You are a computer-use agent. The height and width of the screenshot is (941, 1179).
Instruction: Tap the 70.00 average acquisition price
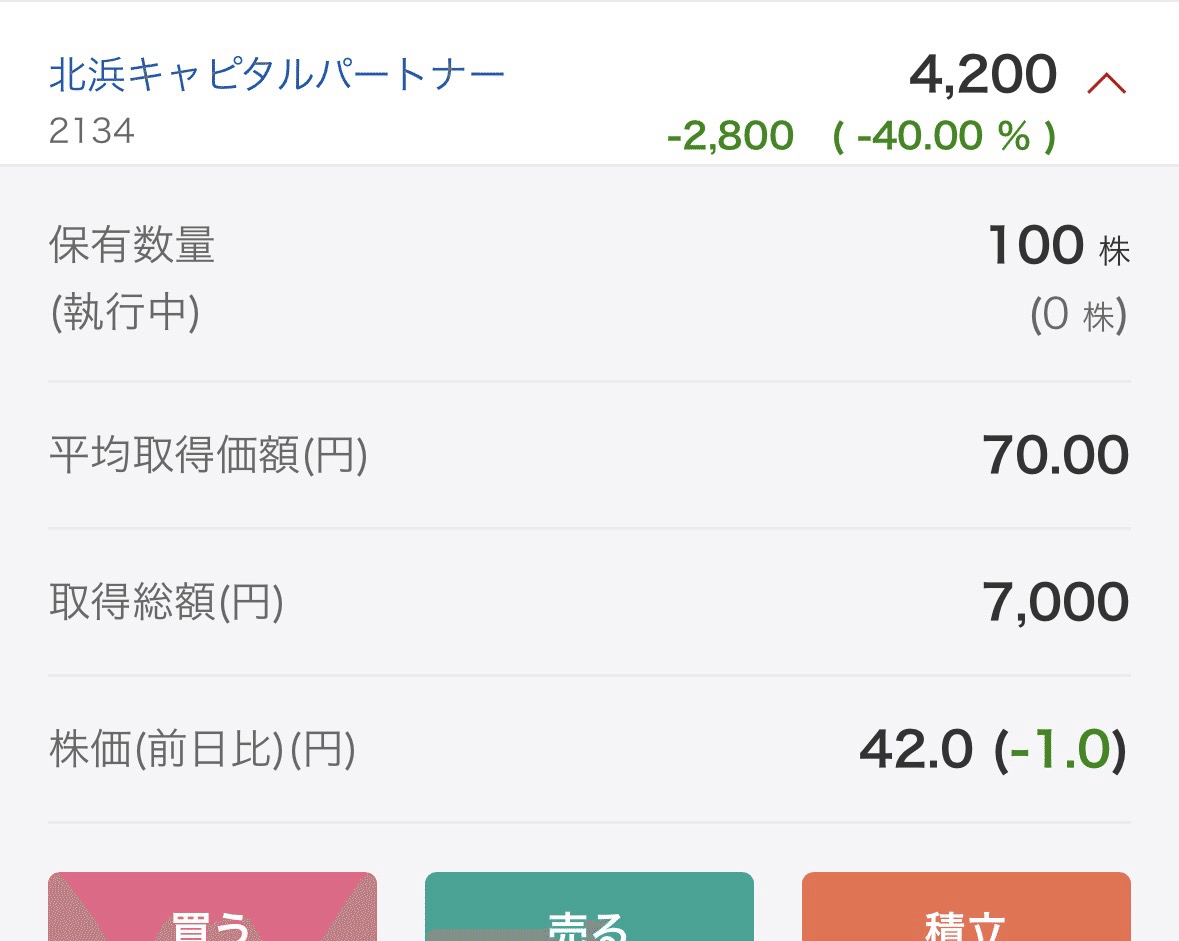click(1055, 456)
